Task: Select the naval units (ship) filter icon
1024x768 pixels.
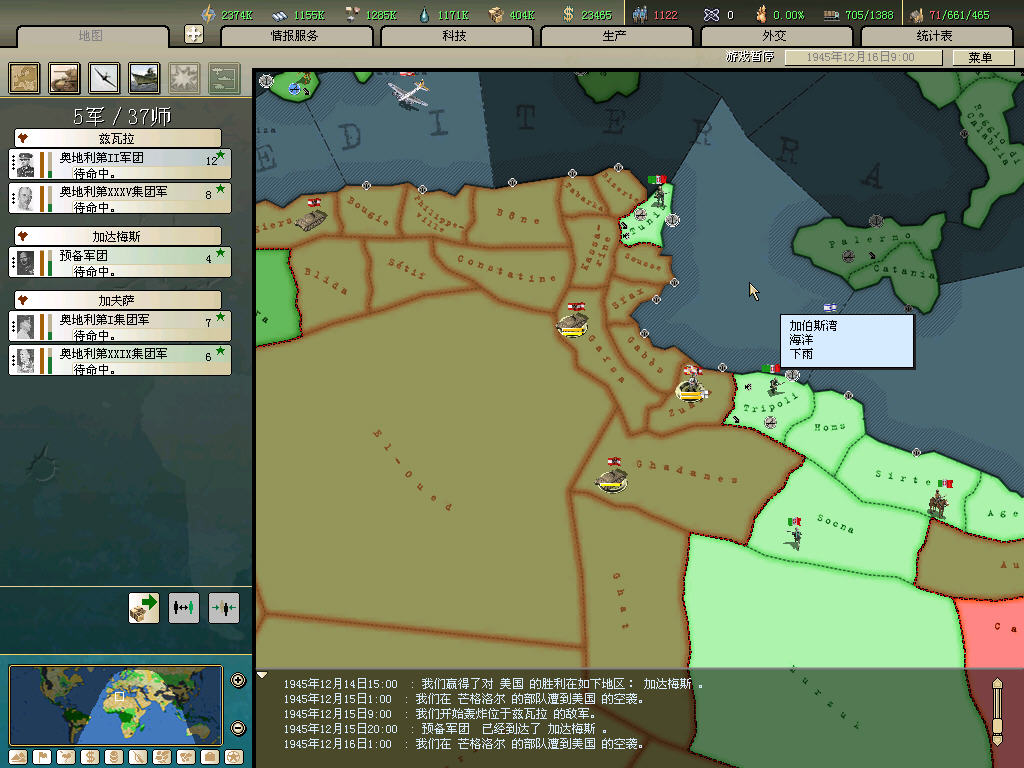Action: [x=144, y=78]
